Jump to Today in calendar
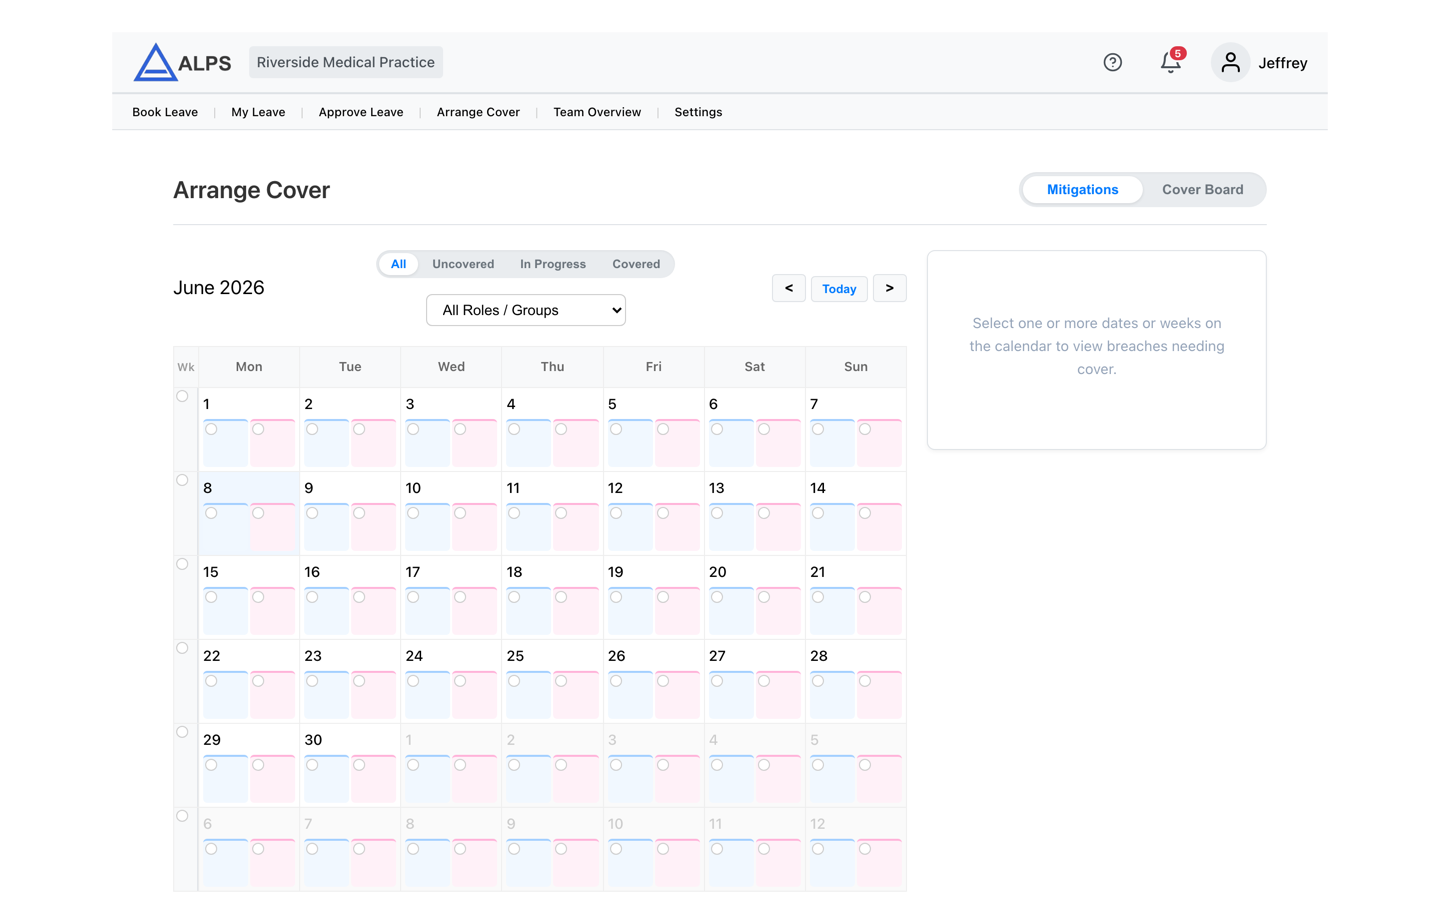The height and width of the screenshot is (900, 1440). point(839,288)
